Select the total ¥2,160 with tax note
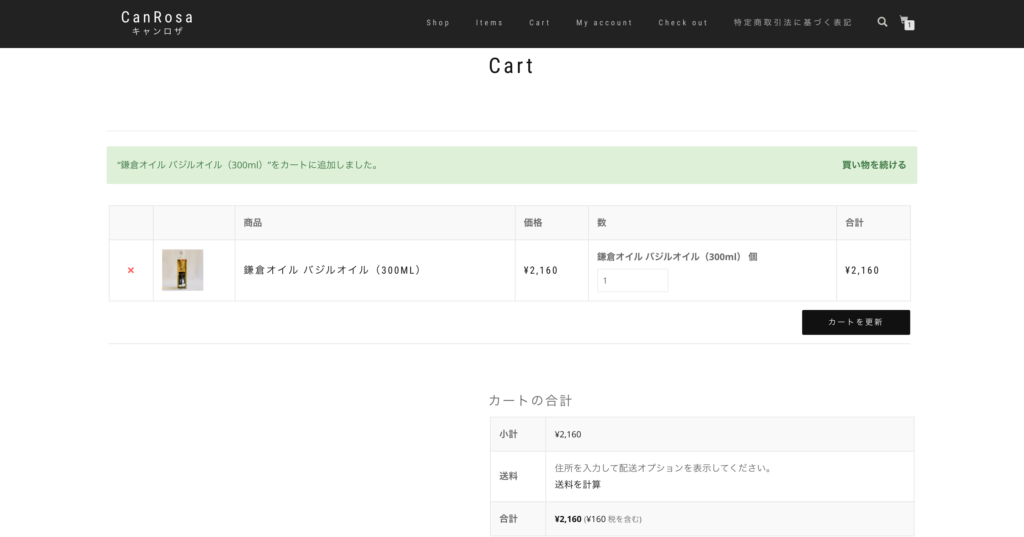The width and height of the screenshot is (1024, 537). [598, 519]
